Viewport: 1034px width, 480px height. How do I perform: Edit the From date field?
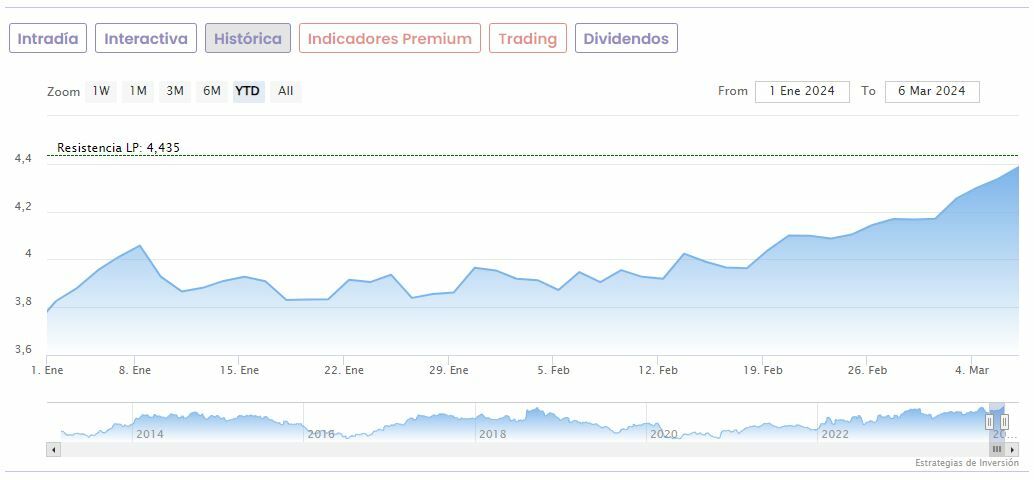click(x=802, y=91)
